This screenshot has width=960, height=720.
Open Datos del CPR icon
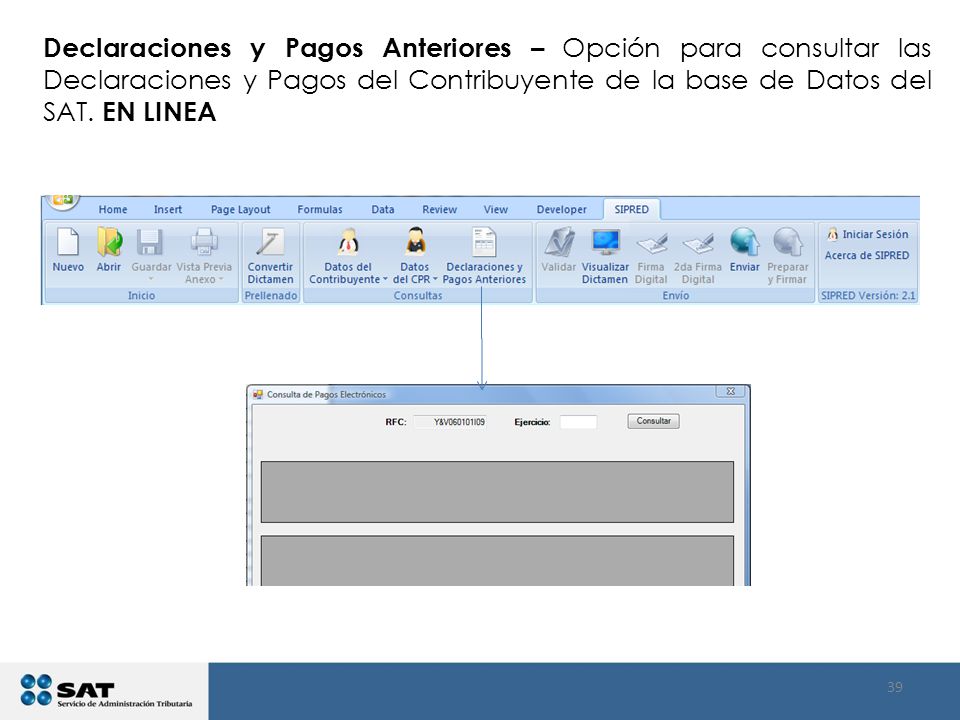pyautogui.click(x=416, y=242)
